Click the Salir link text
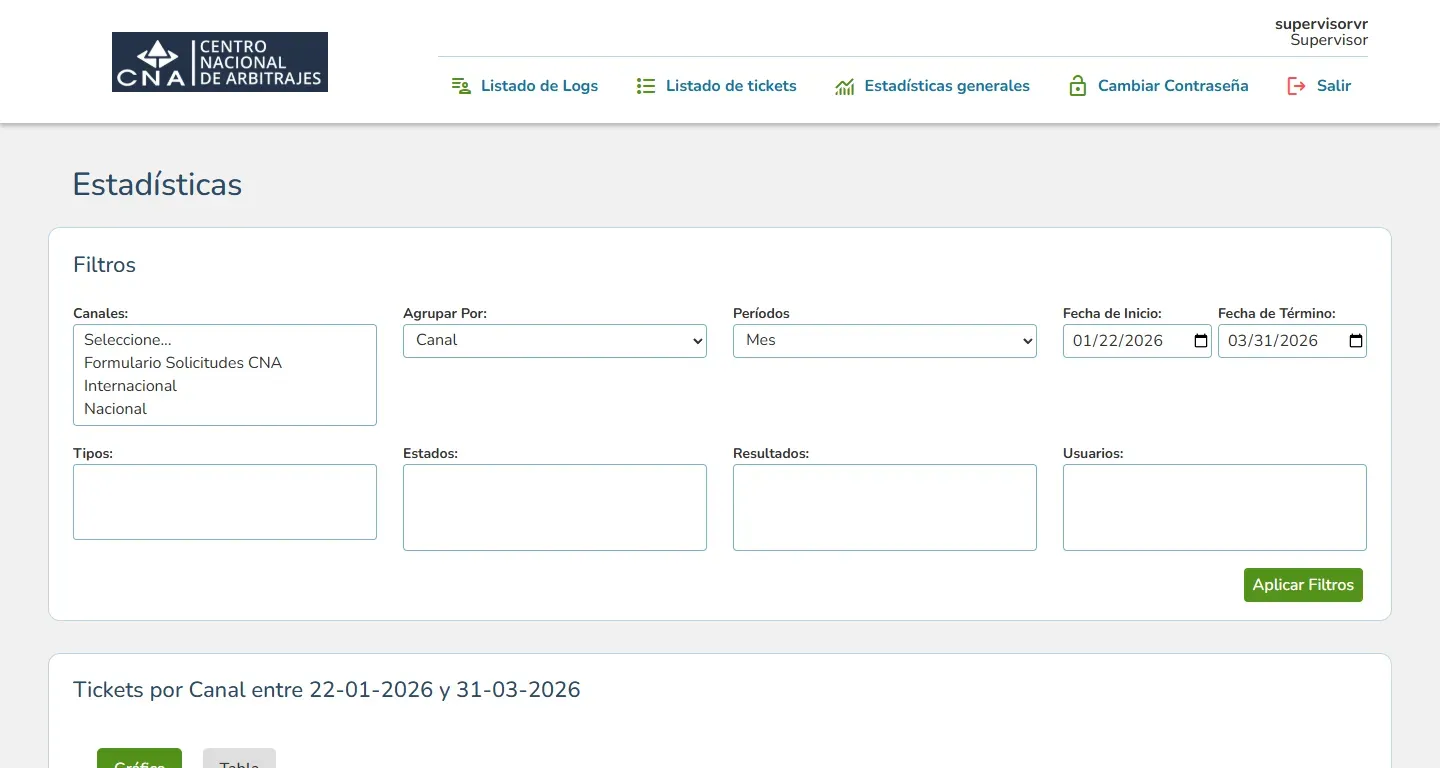1440x768 pixels. [1334, 86]
